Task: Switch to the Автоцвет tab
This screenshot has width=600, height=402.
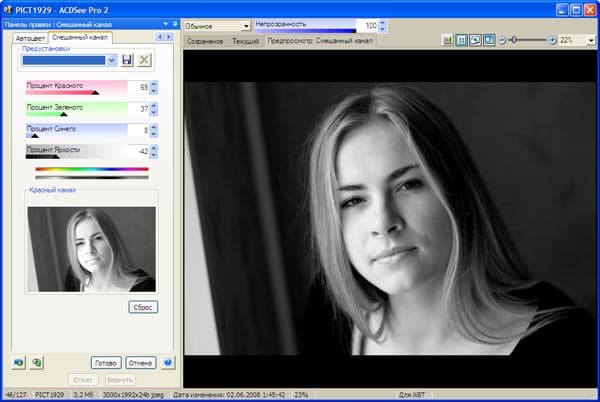Action: point(30,39)
